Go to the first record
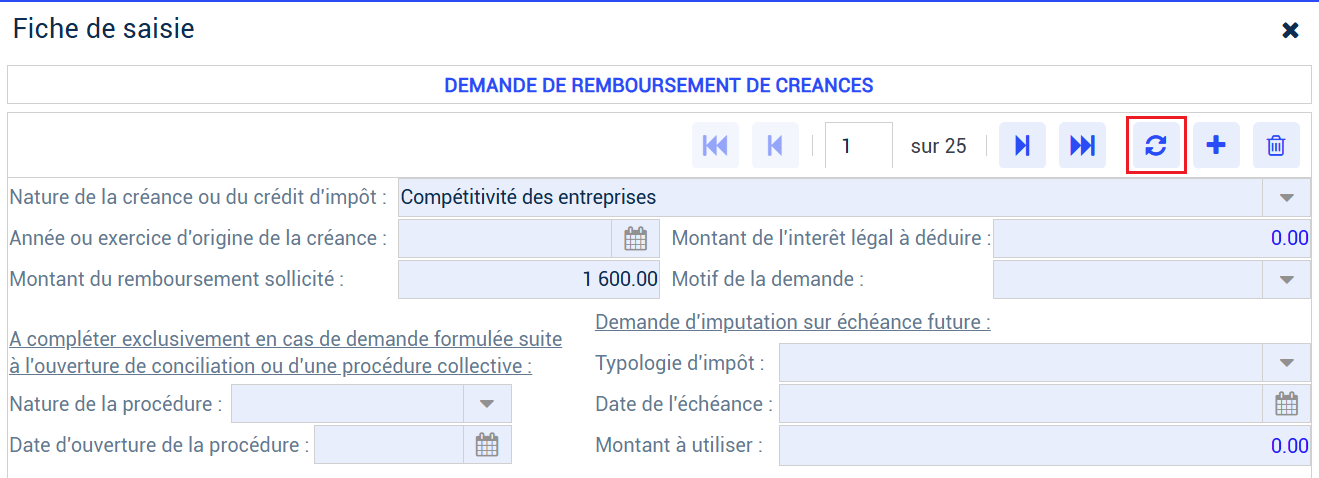Image resolution: width=1319 pixels, height=478 pixels. pyautogui.click(x=715, y=146)
